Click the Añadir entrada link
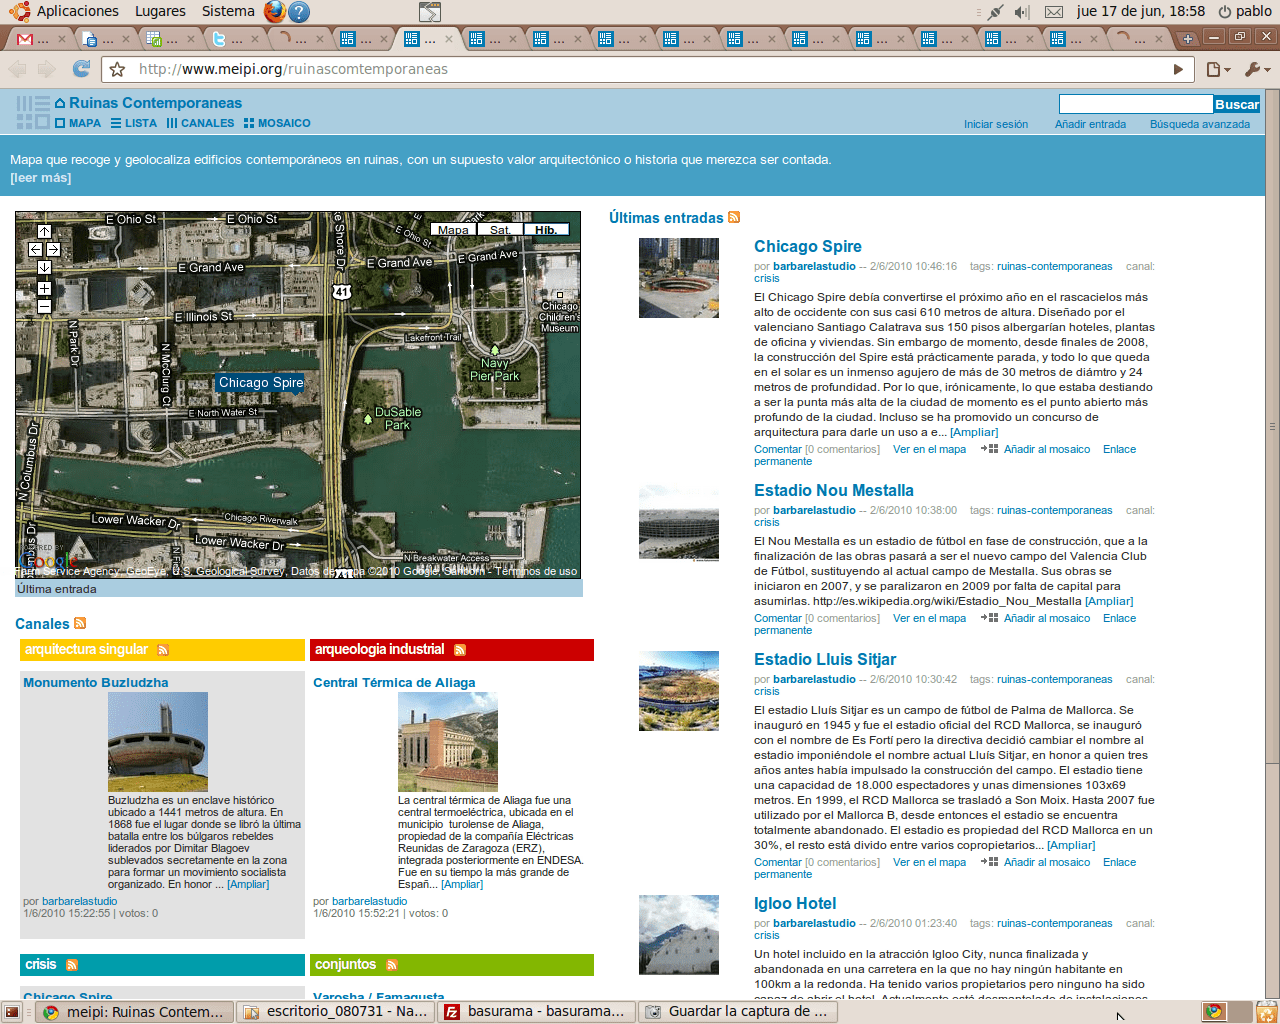Image resolution: width=1280 pixels, height=1024 pixels. point(1090,124)
